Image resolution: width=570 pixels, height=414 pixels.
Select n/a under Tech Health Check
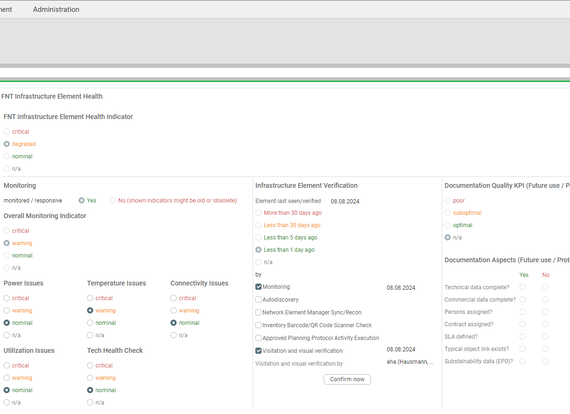click(x=90, y=402)
